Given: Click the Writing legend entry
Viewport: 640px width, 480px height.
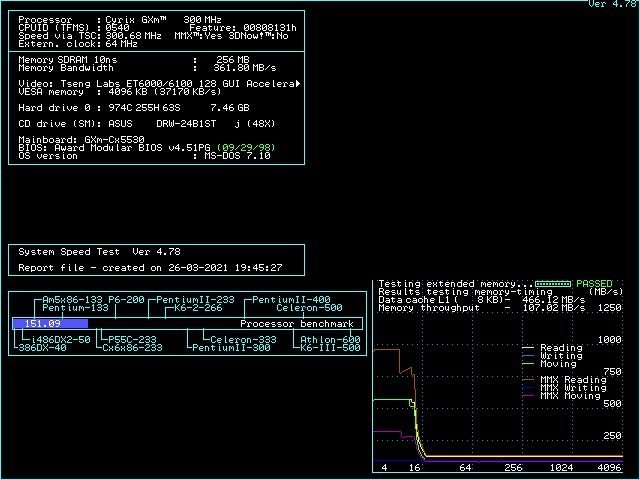Looking at the screenshot, I should (552, 356).
